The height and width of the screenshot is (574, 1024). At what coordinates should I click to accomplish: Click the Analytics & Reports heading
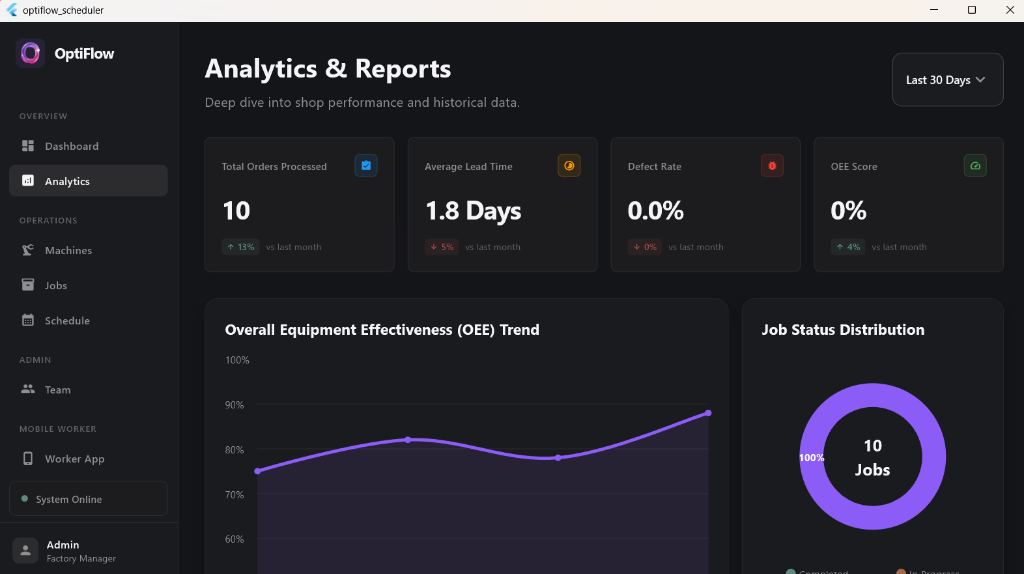[x=328, y=69]
